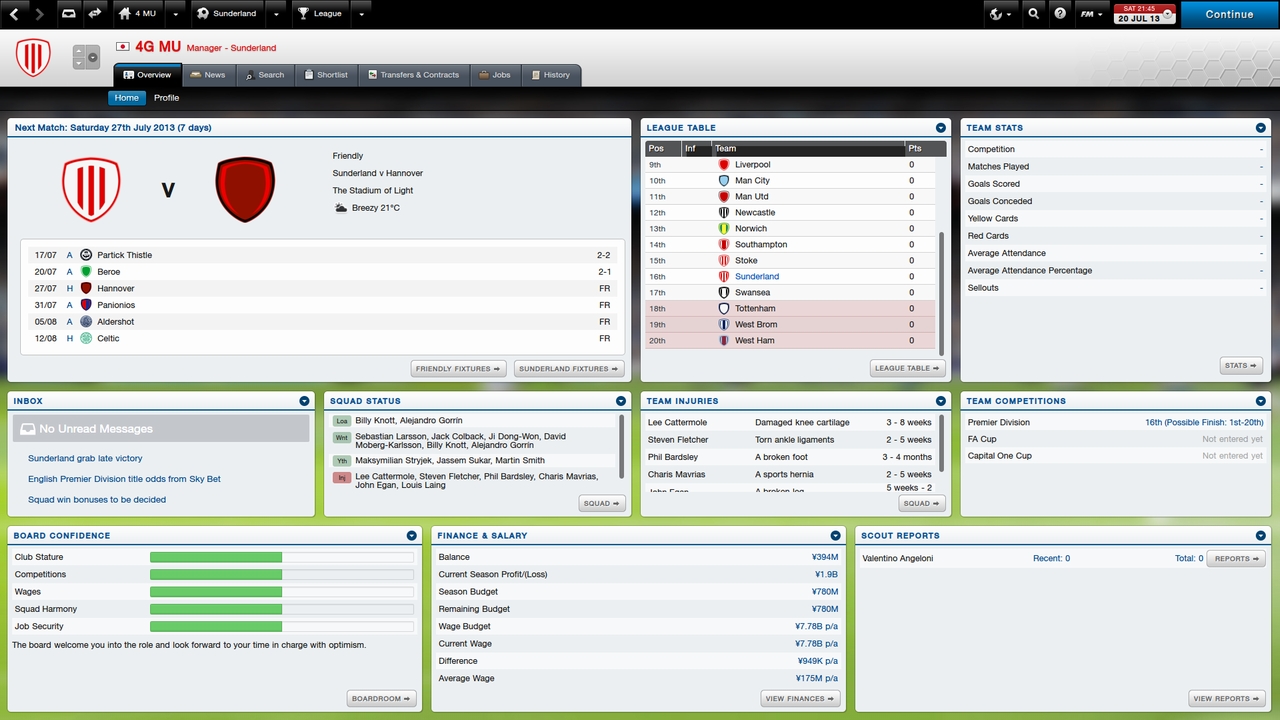
Task: Expand the Inbox panel menu
Action: (304, 401)
